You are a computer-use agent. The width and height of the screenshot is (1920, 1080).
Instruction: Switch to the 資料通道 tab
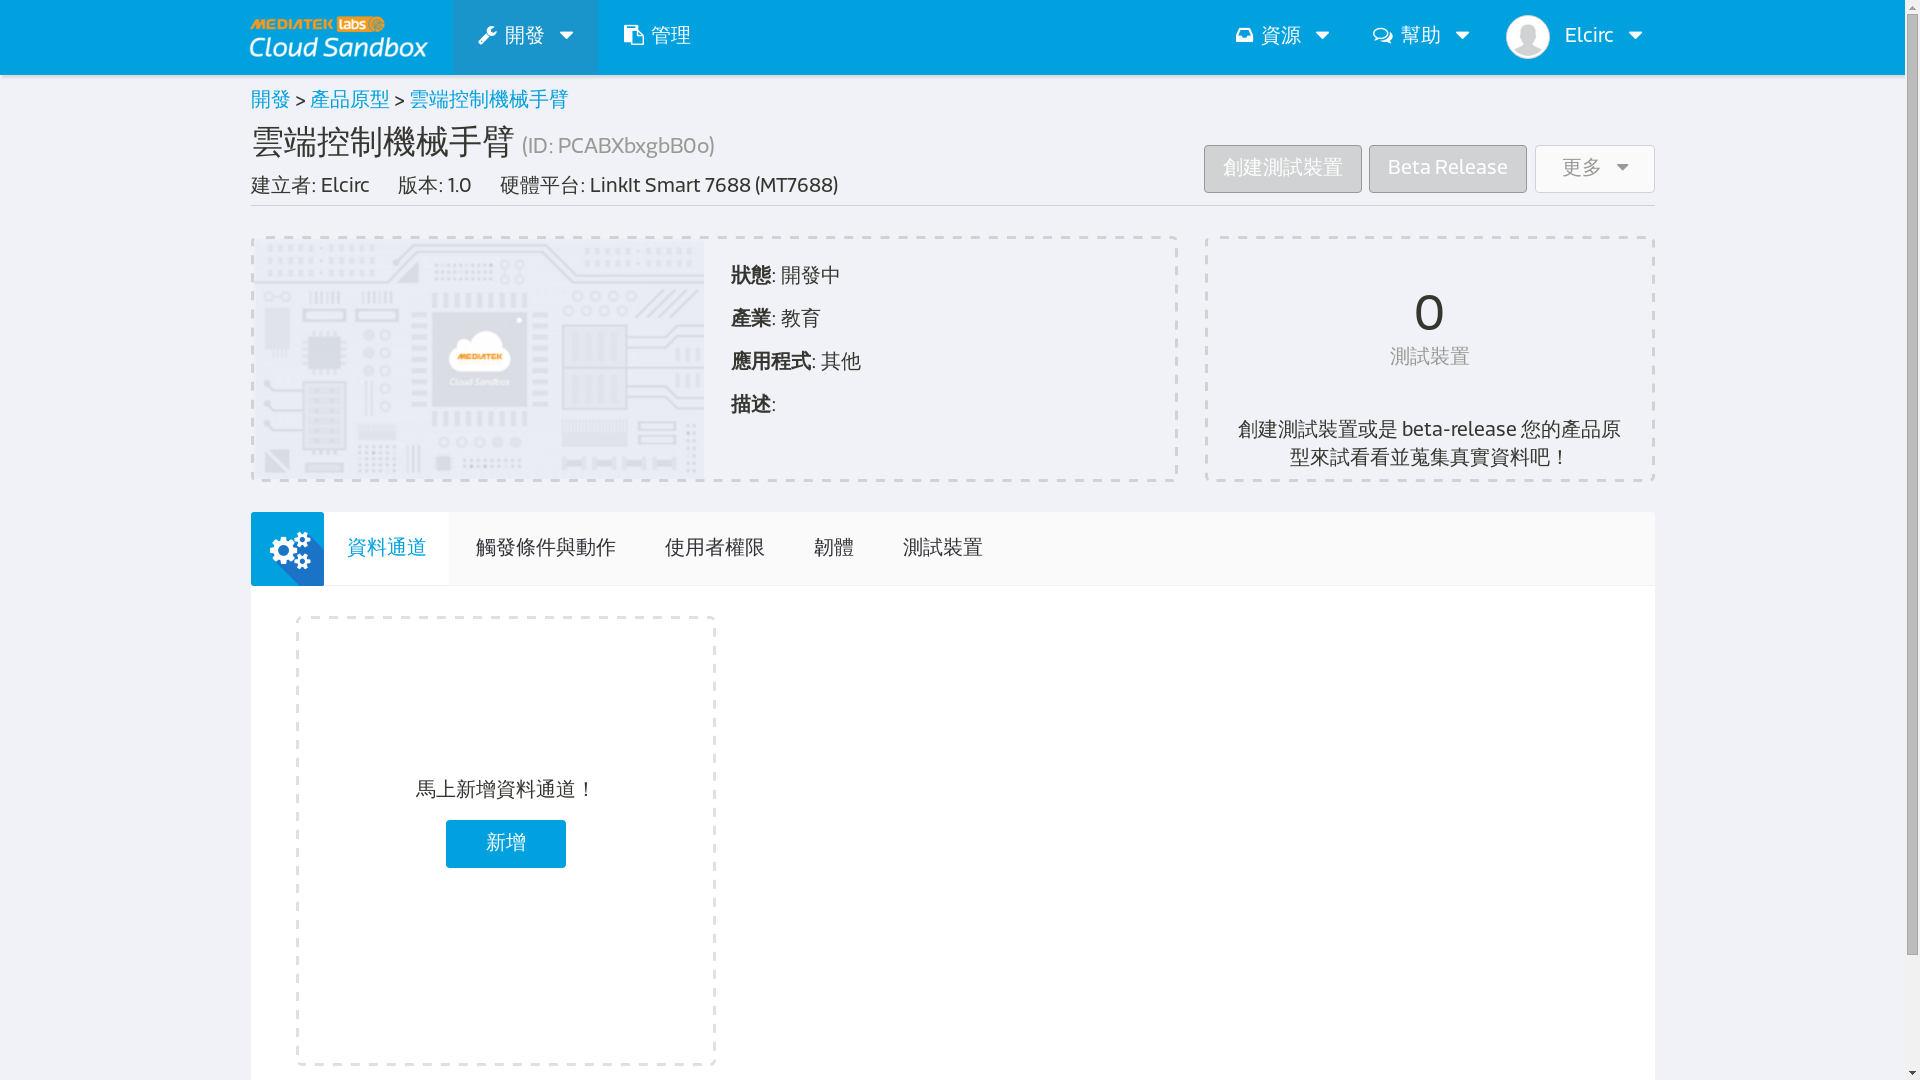[387, 549]
